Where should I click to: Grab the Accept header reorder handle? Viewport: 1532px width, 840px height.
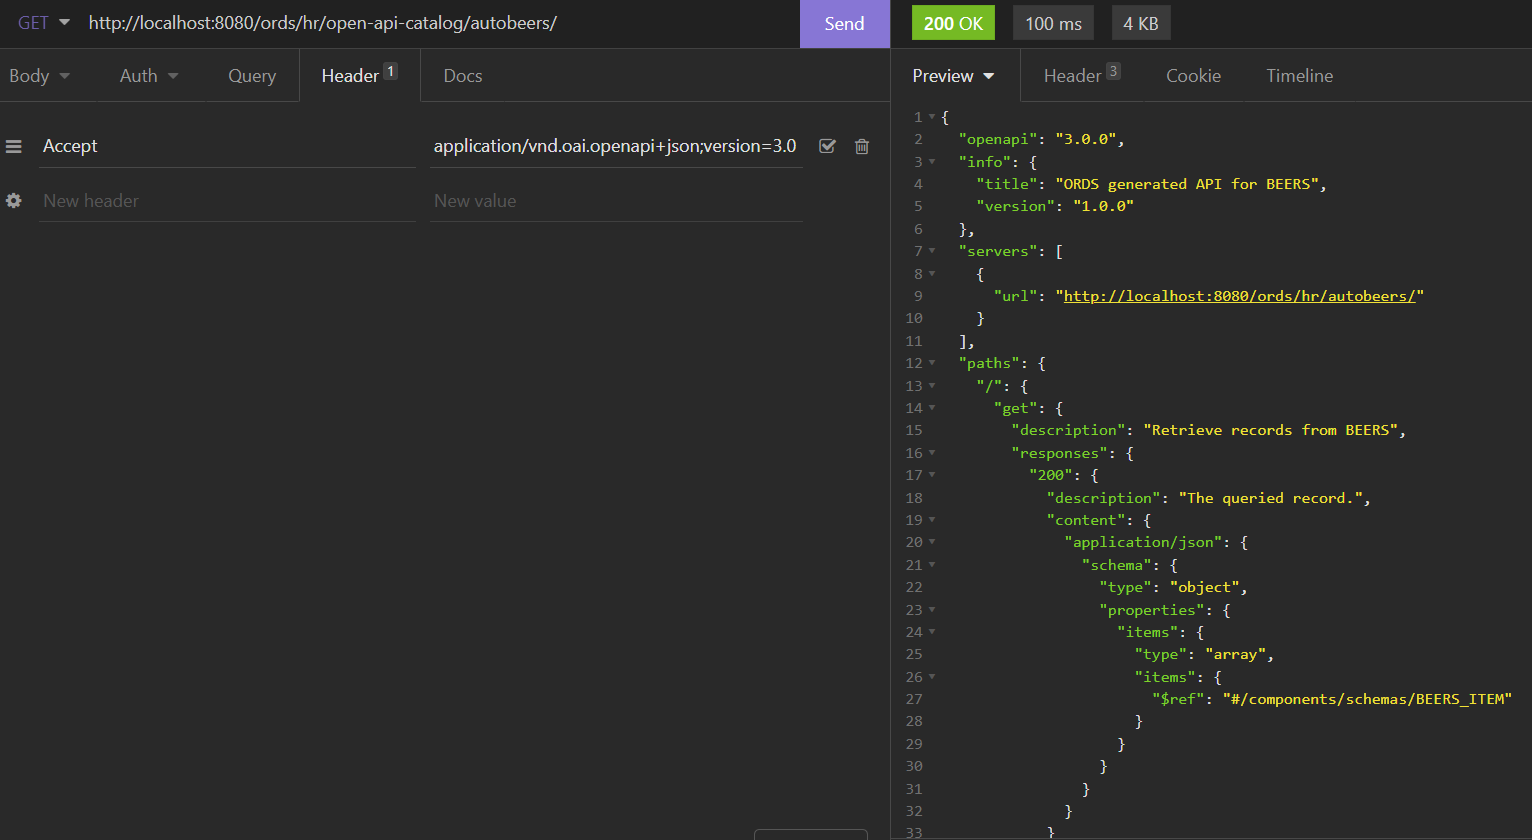point(14,147)
